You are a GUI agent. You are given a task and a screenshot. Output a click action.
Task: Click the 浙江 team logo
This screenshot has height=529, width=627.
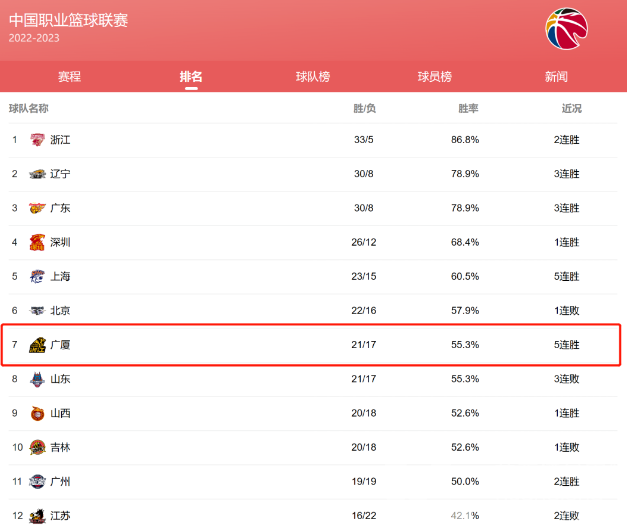pos(37,140)
